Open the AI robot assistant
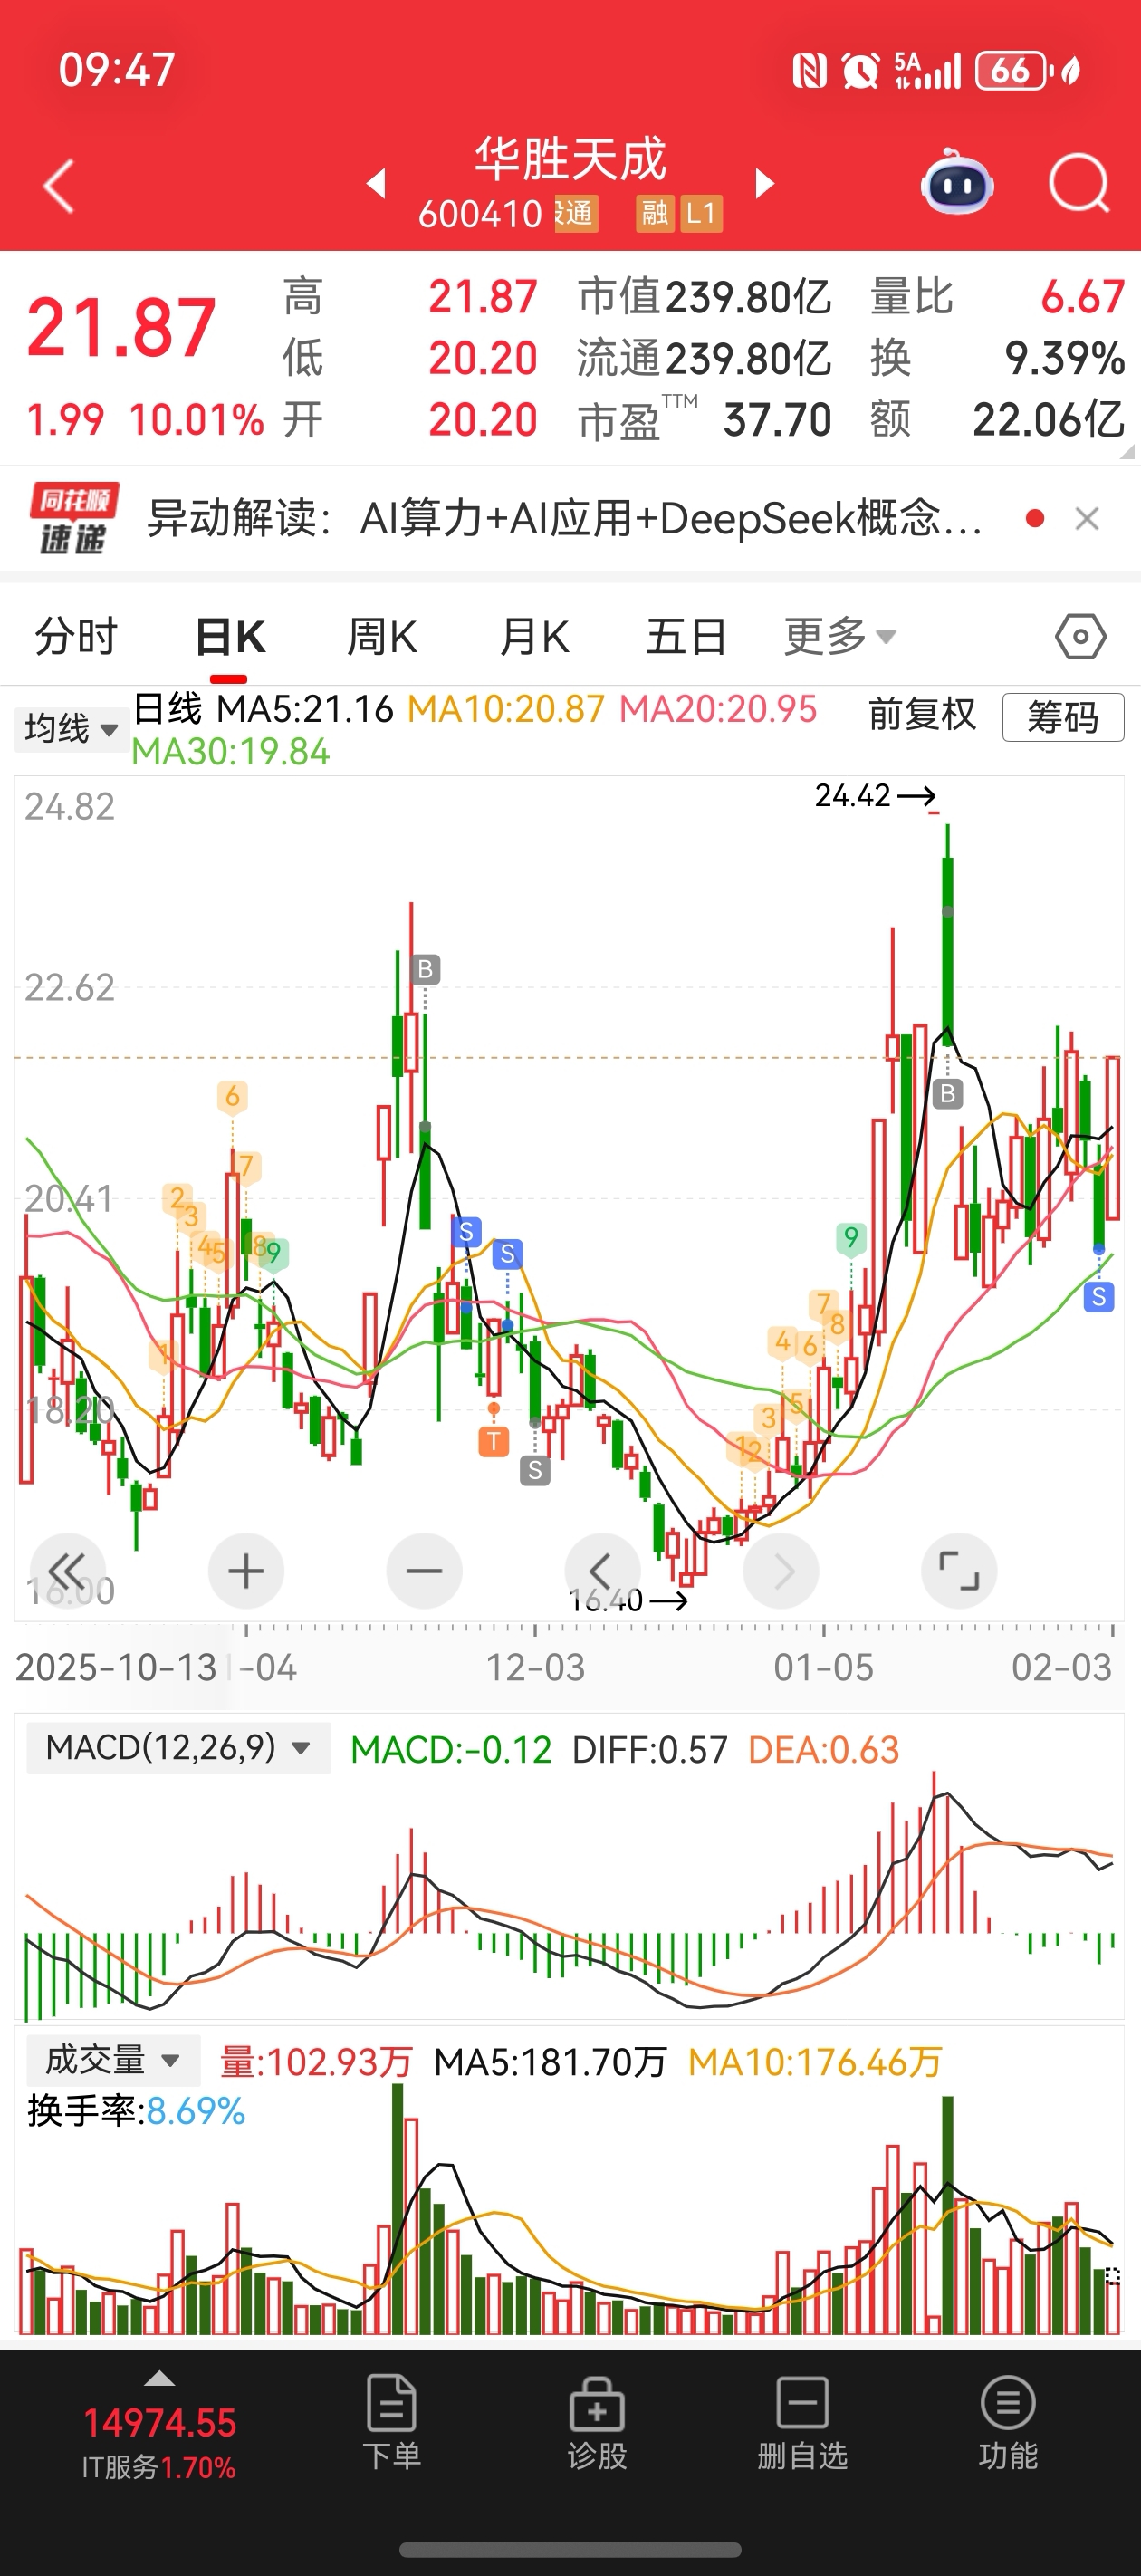 (x=957, y=183)
